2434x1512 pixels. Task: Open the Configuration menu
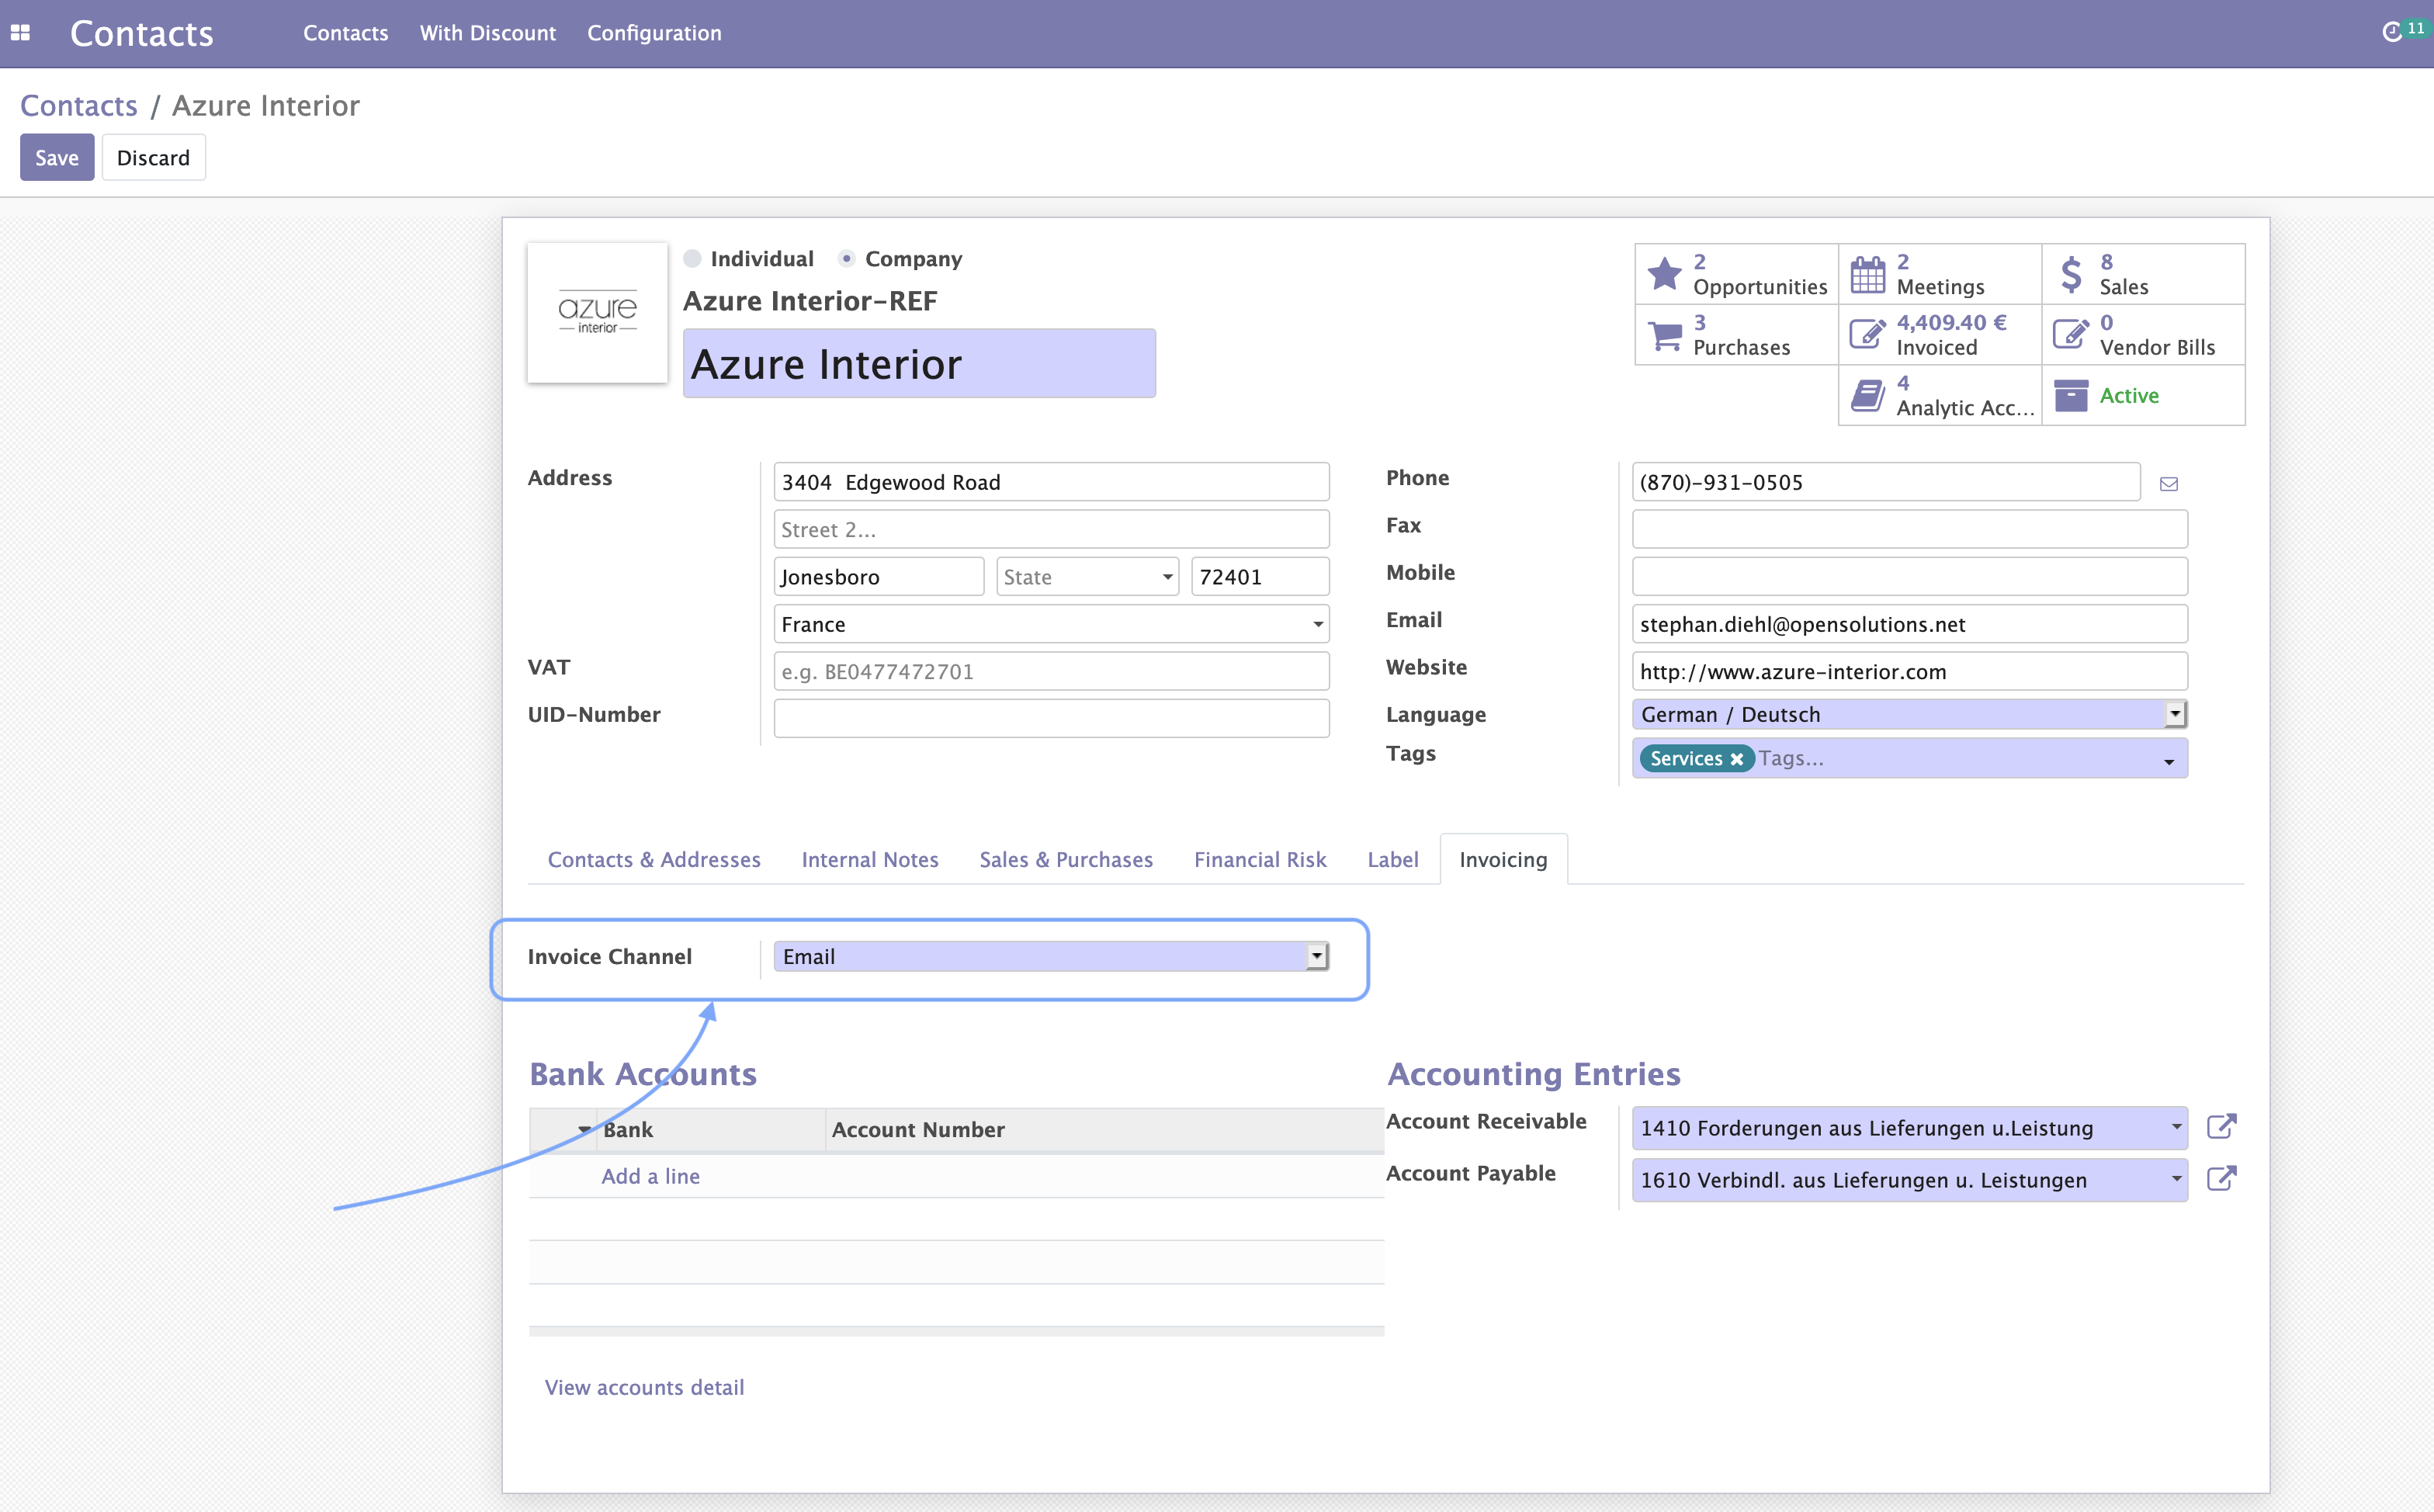(654, 33)
